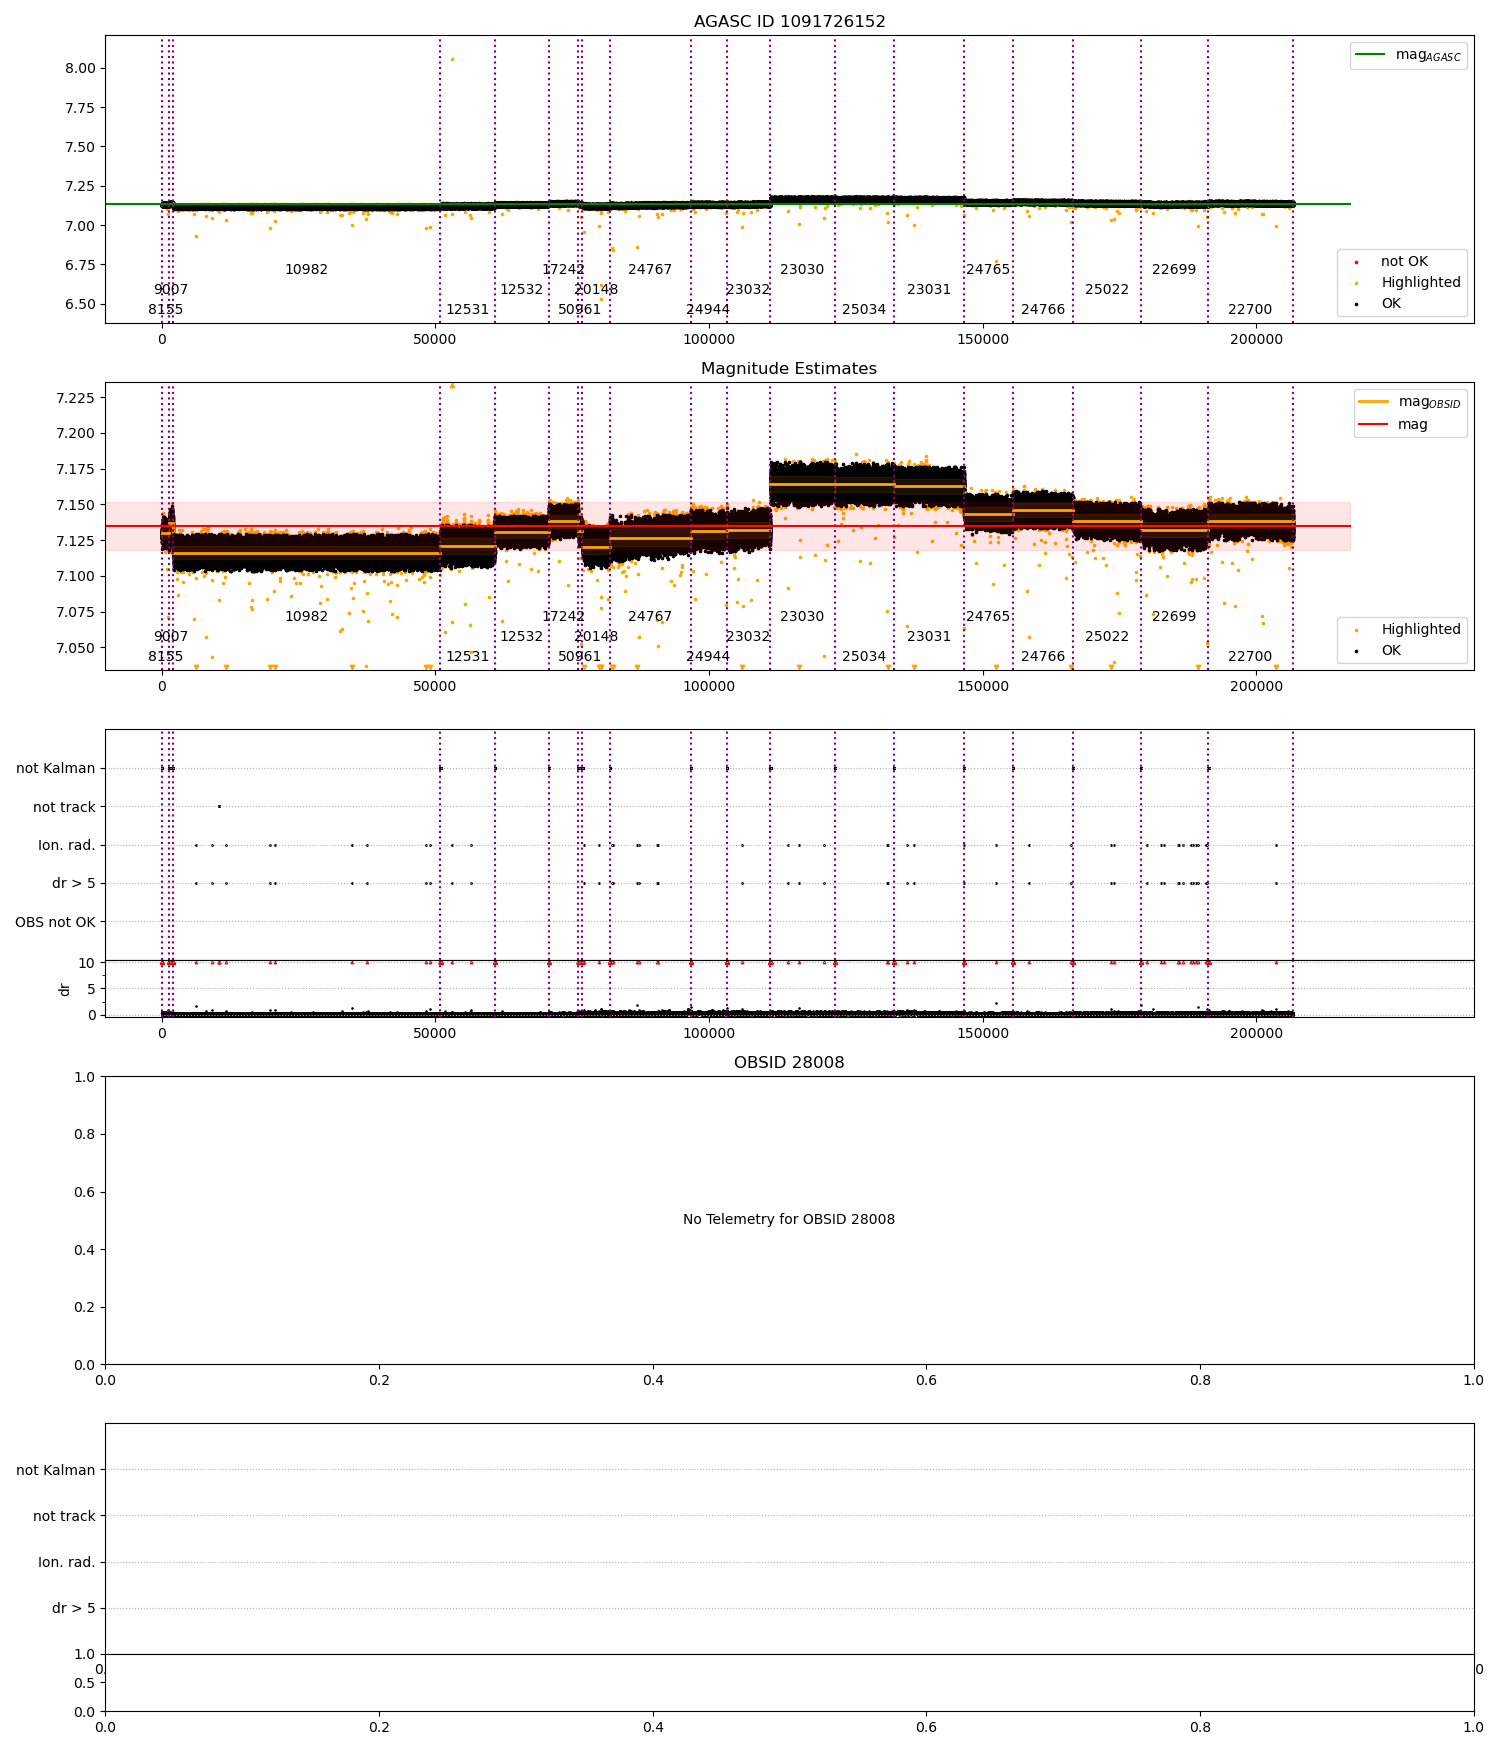This screenshot has height=1750, width=1500.
Task: Click the orange mag OBSID legend line
Action: [1374, 402]
